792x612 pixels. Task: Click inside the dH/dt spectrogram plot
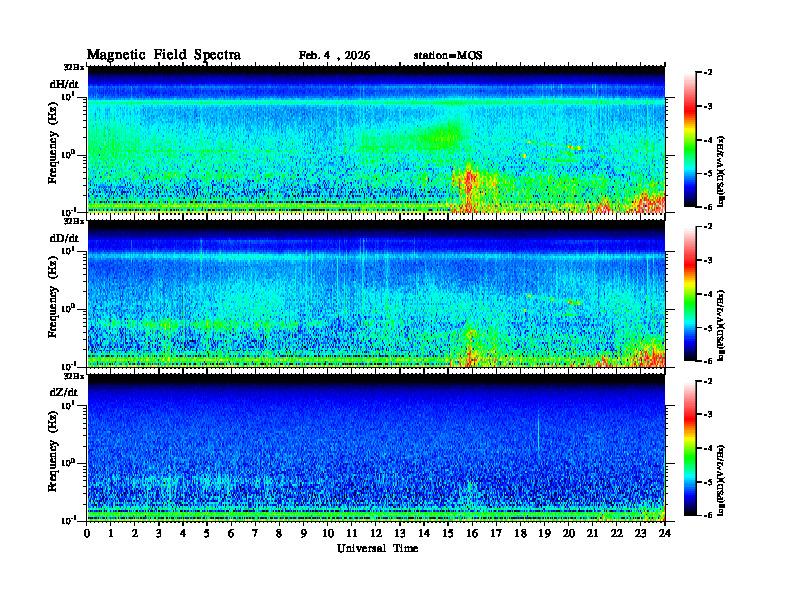click(376, 139)
